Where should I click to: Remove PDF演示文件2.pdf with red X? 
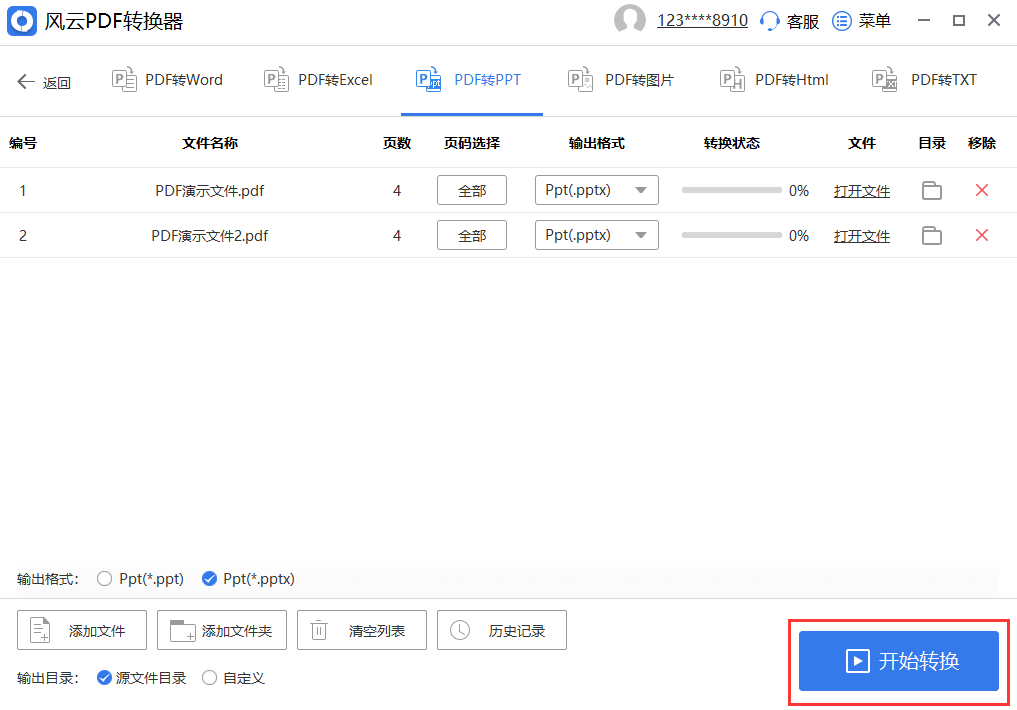point(982,235)
